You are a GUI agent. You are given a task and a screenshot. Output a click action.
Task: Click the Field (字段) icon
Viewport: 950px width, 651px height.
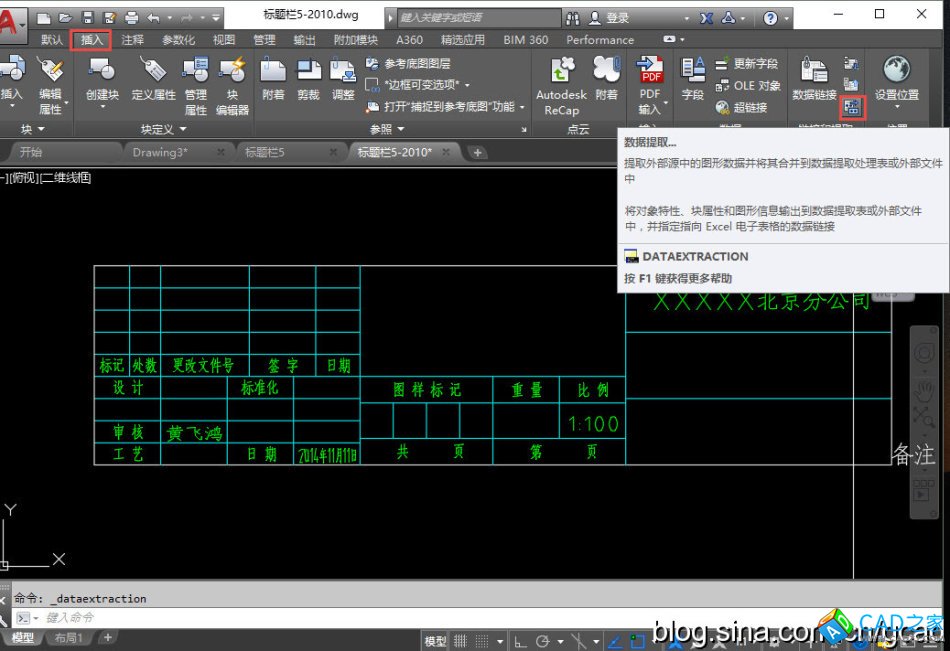pos(692,79)
